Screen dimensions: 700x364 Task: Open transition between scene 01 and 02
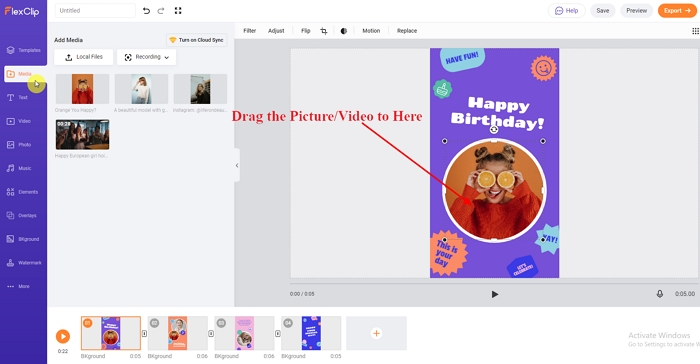(144, 334)
